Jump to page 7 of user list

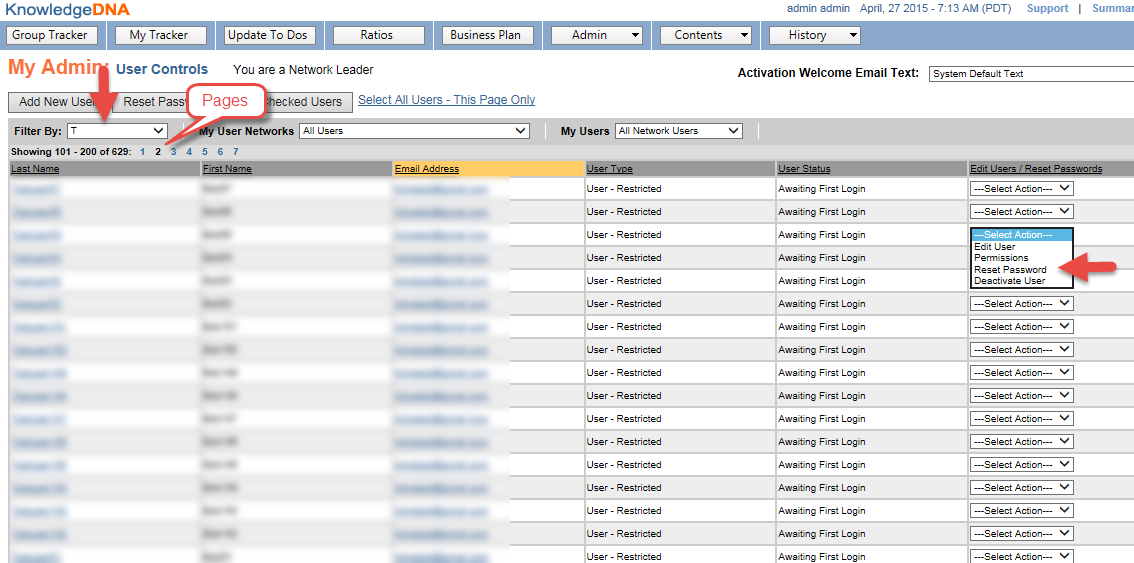pyautogui.click(x=235, y=152)
